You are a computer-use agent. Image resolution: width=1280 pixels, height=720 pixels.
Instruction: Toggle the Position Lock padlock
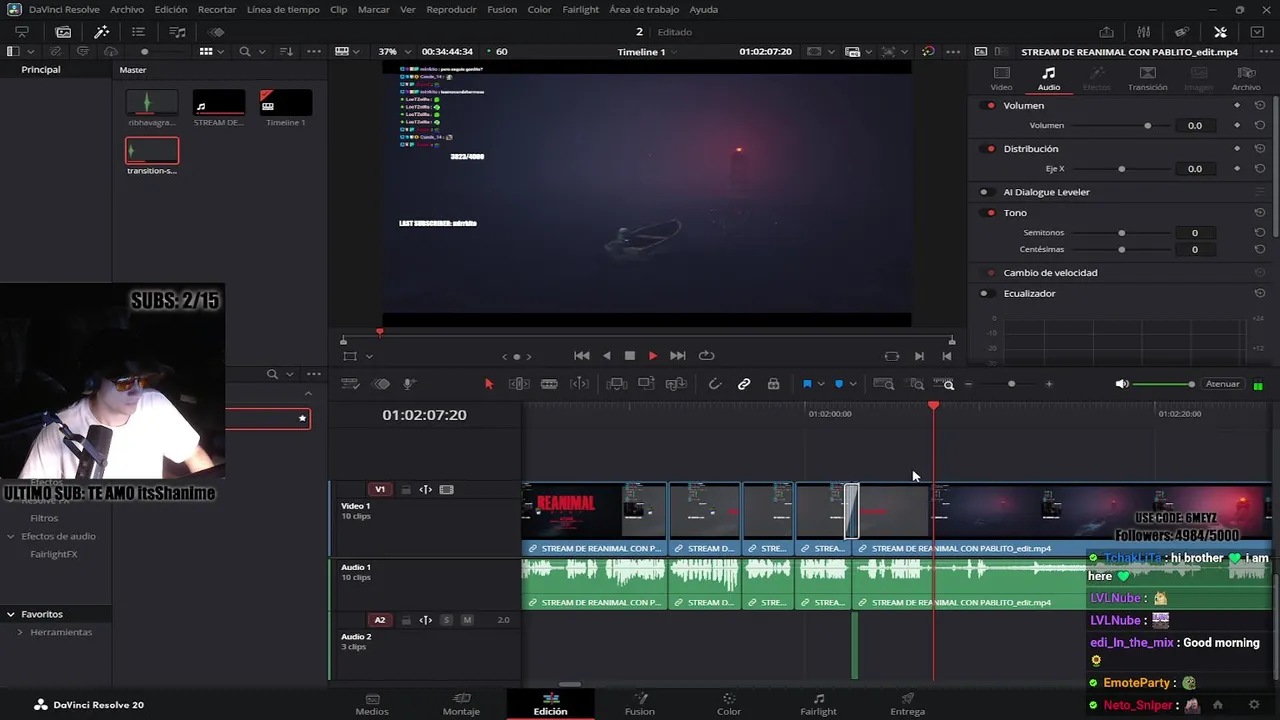(x=773, y=384)
